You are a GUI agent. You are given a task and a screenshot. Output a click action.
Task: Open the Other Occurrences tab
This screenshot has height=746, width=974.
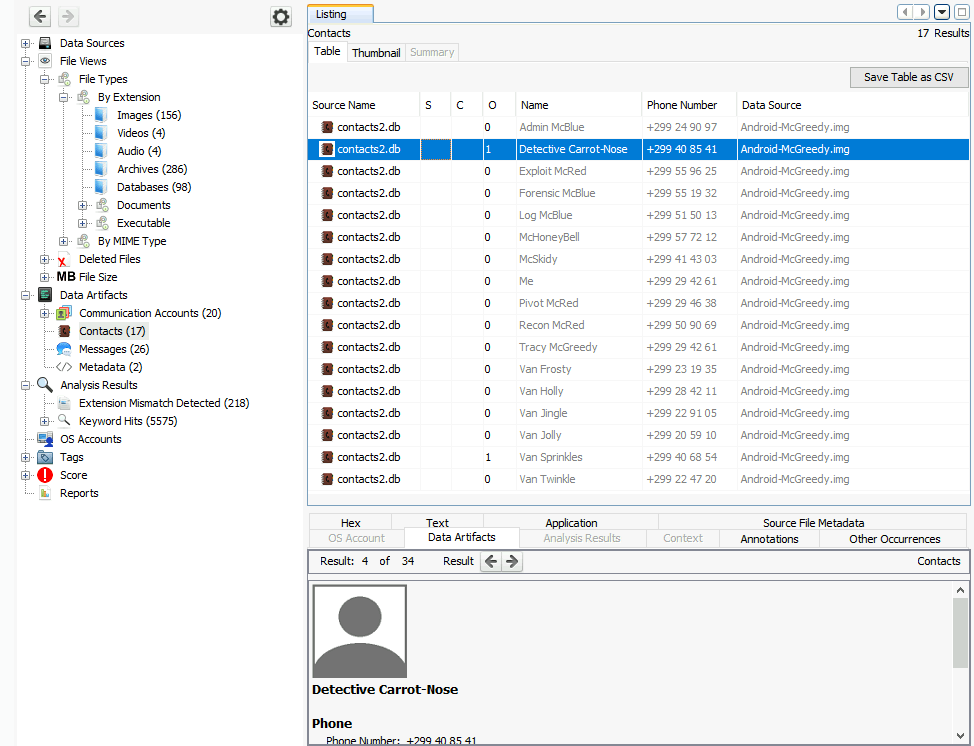(894, 539)
